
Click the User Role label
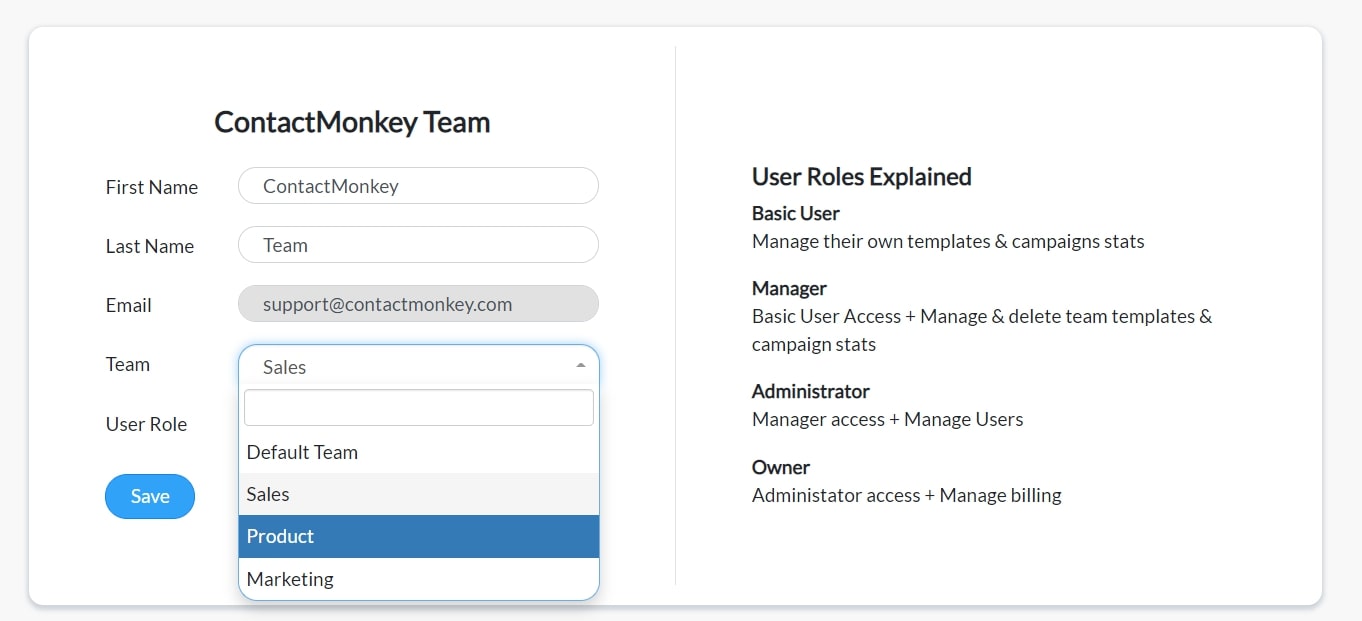click(x=146, y=424)
